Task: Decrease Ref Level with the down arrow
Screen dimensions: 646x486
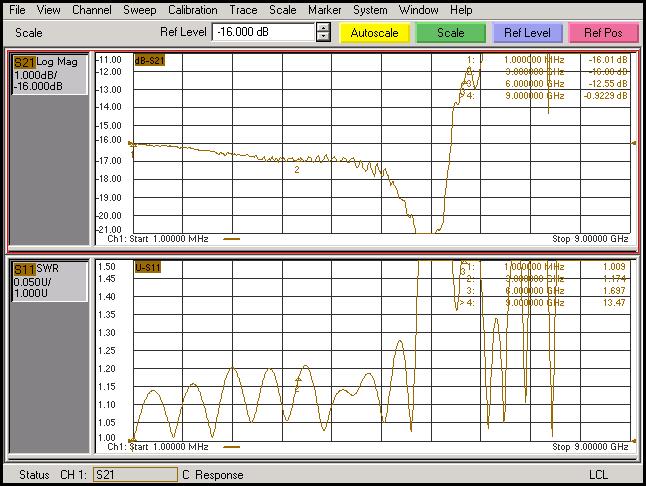Action: tap(323, 37)
